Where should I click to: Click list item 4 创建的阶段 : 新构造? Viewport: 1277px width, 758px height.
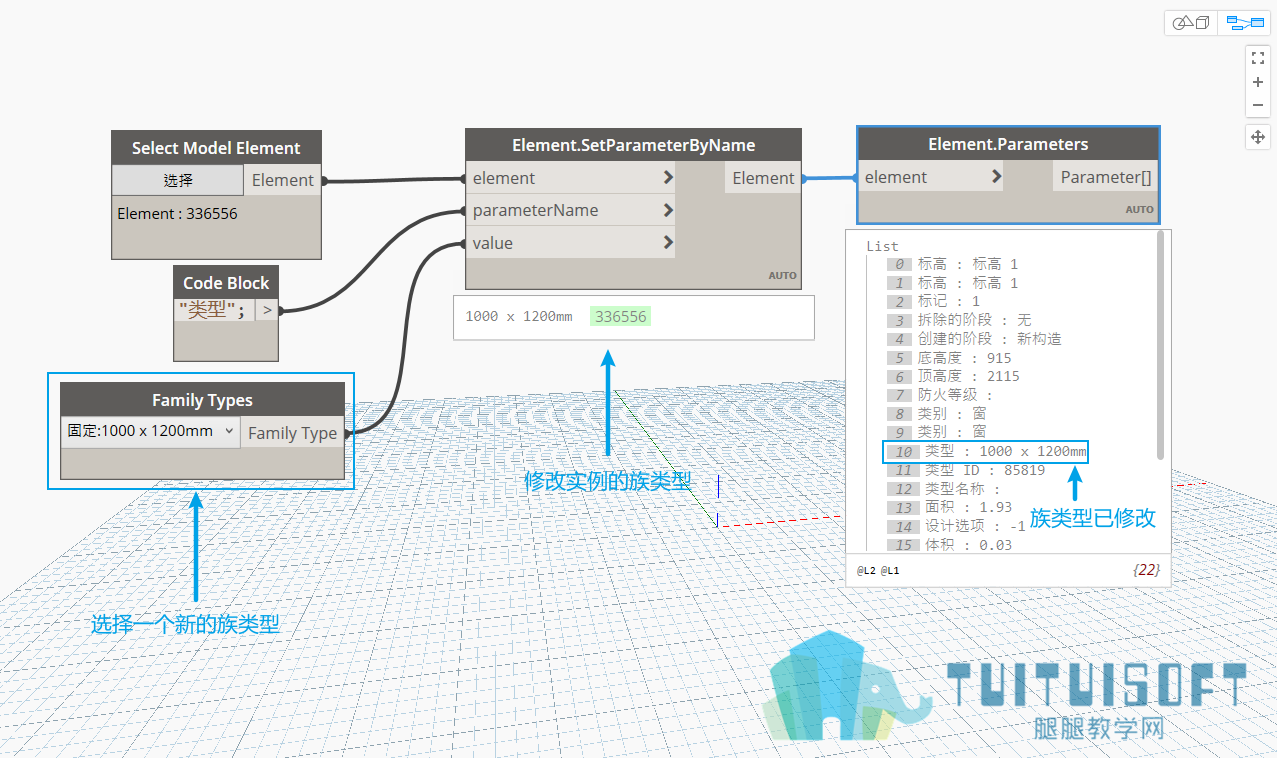(975, 339)
